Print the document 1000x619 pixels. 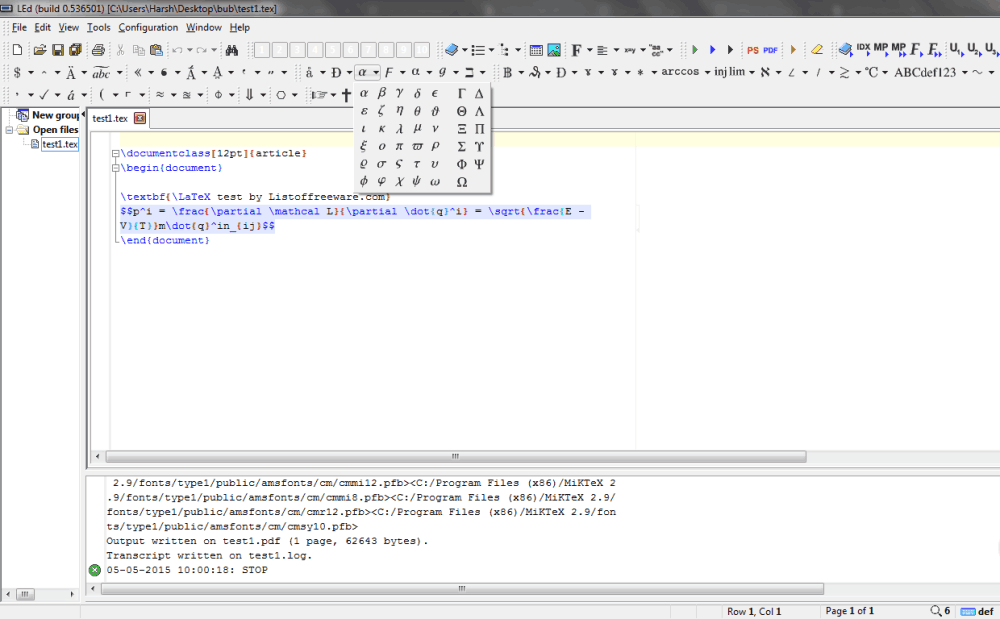point(98,50)
